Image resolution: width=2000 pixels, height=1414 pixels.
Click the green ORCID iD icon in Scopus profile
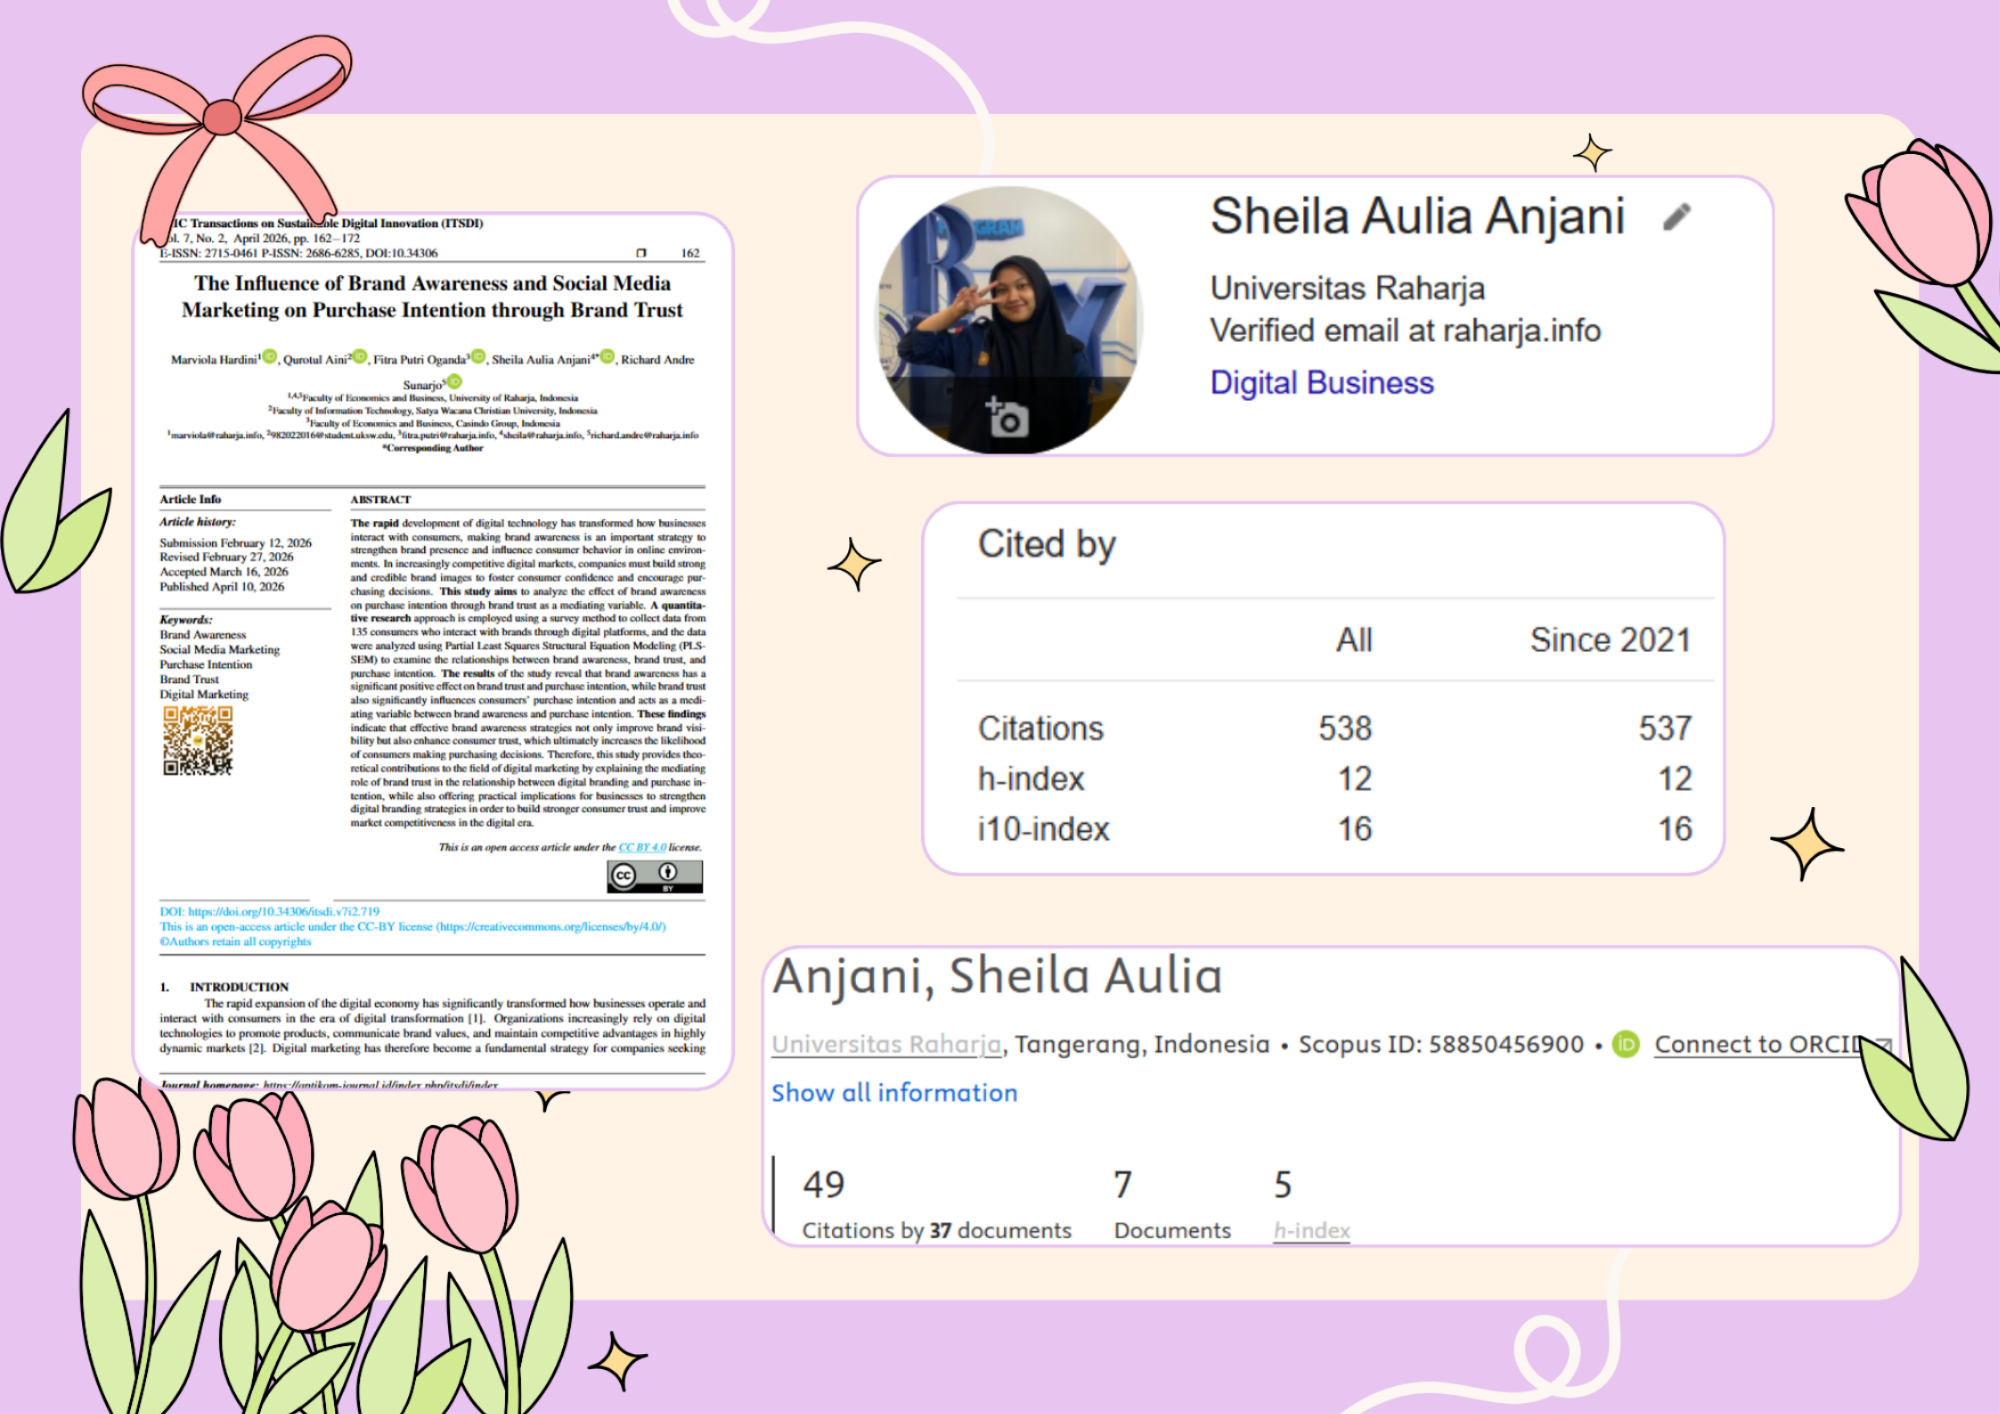(1626, 1044)
